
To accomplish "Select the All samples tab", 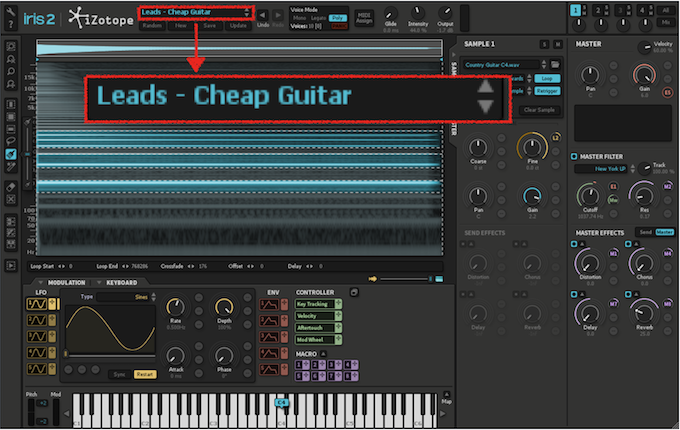I will (x=666, y=10).
